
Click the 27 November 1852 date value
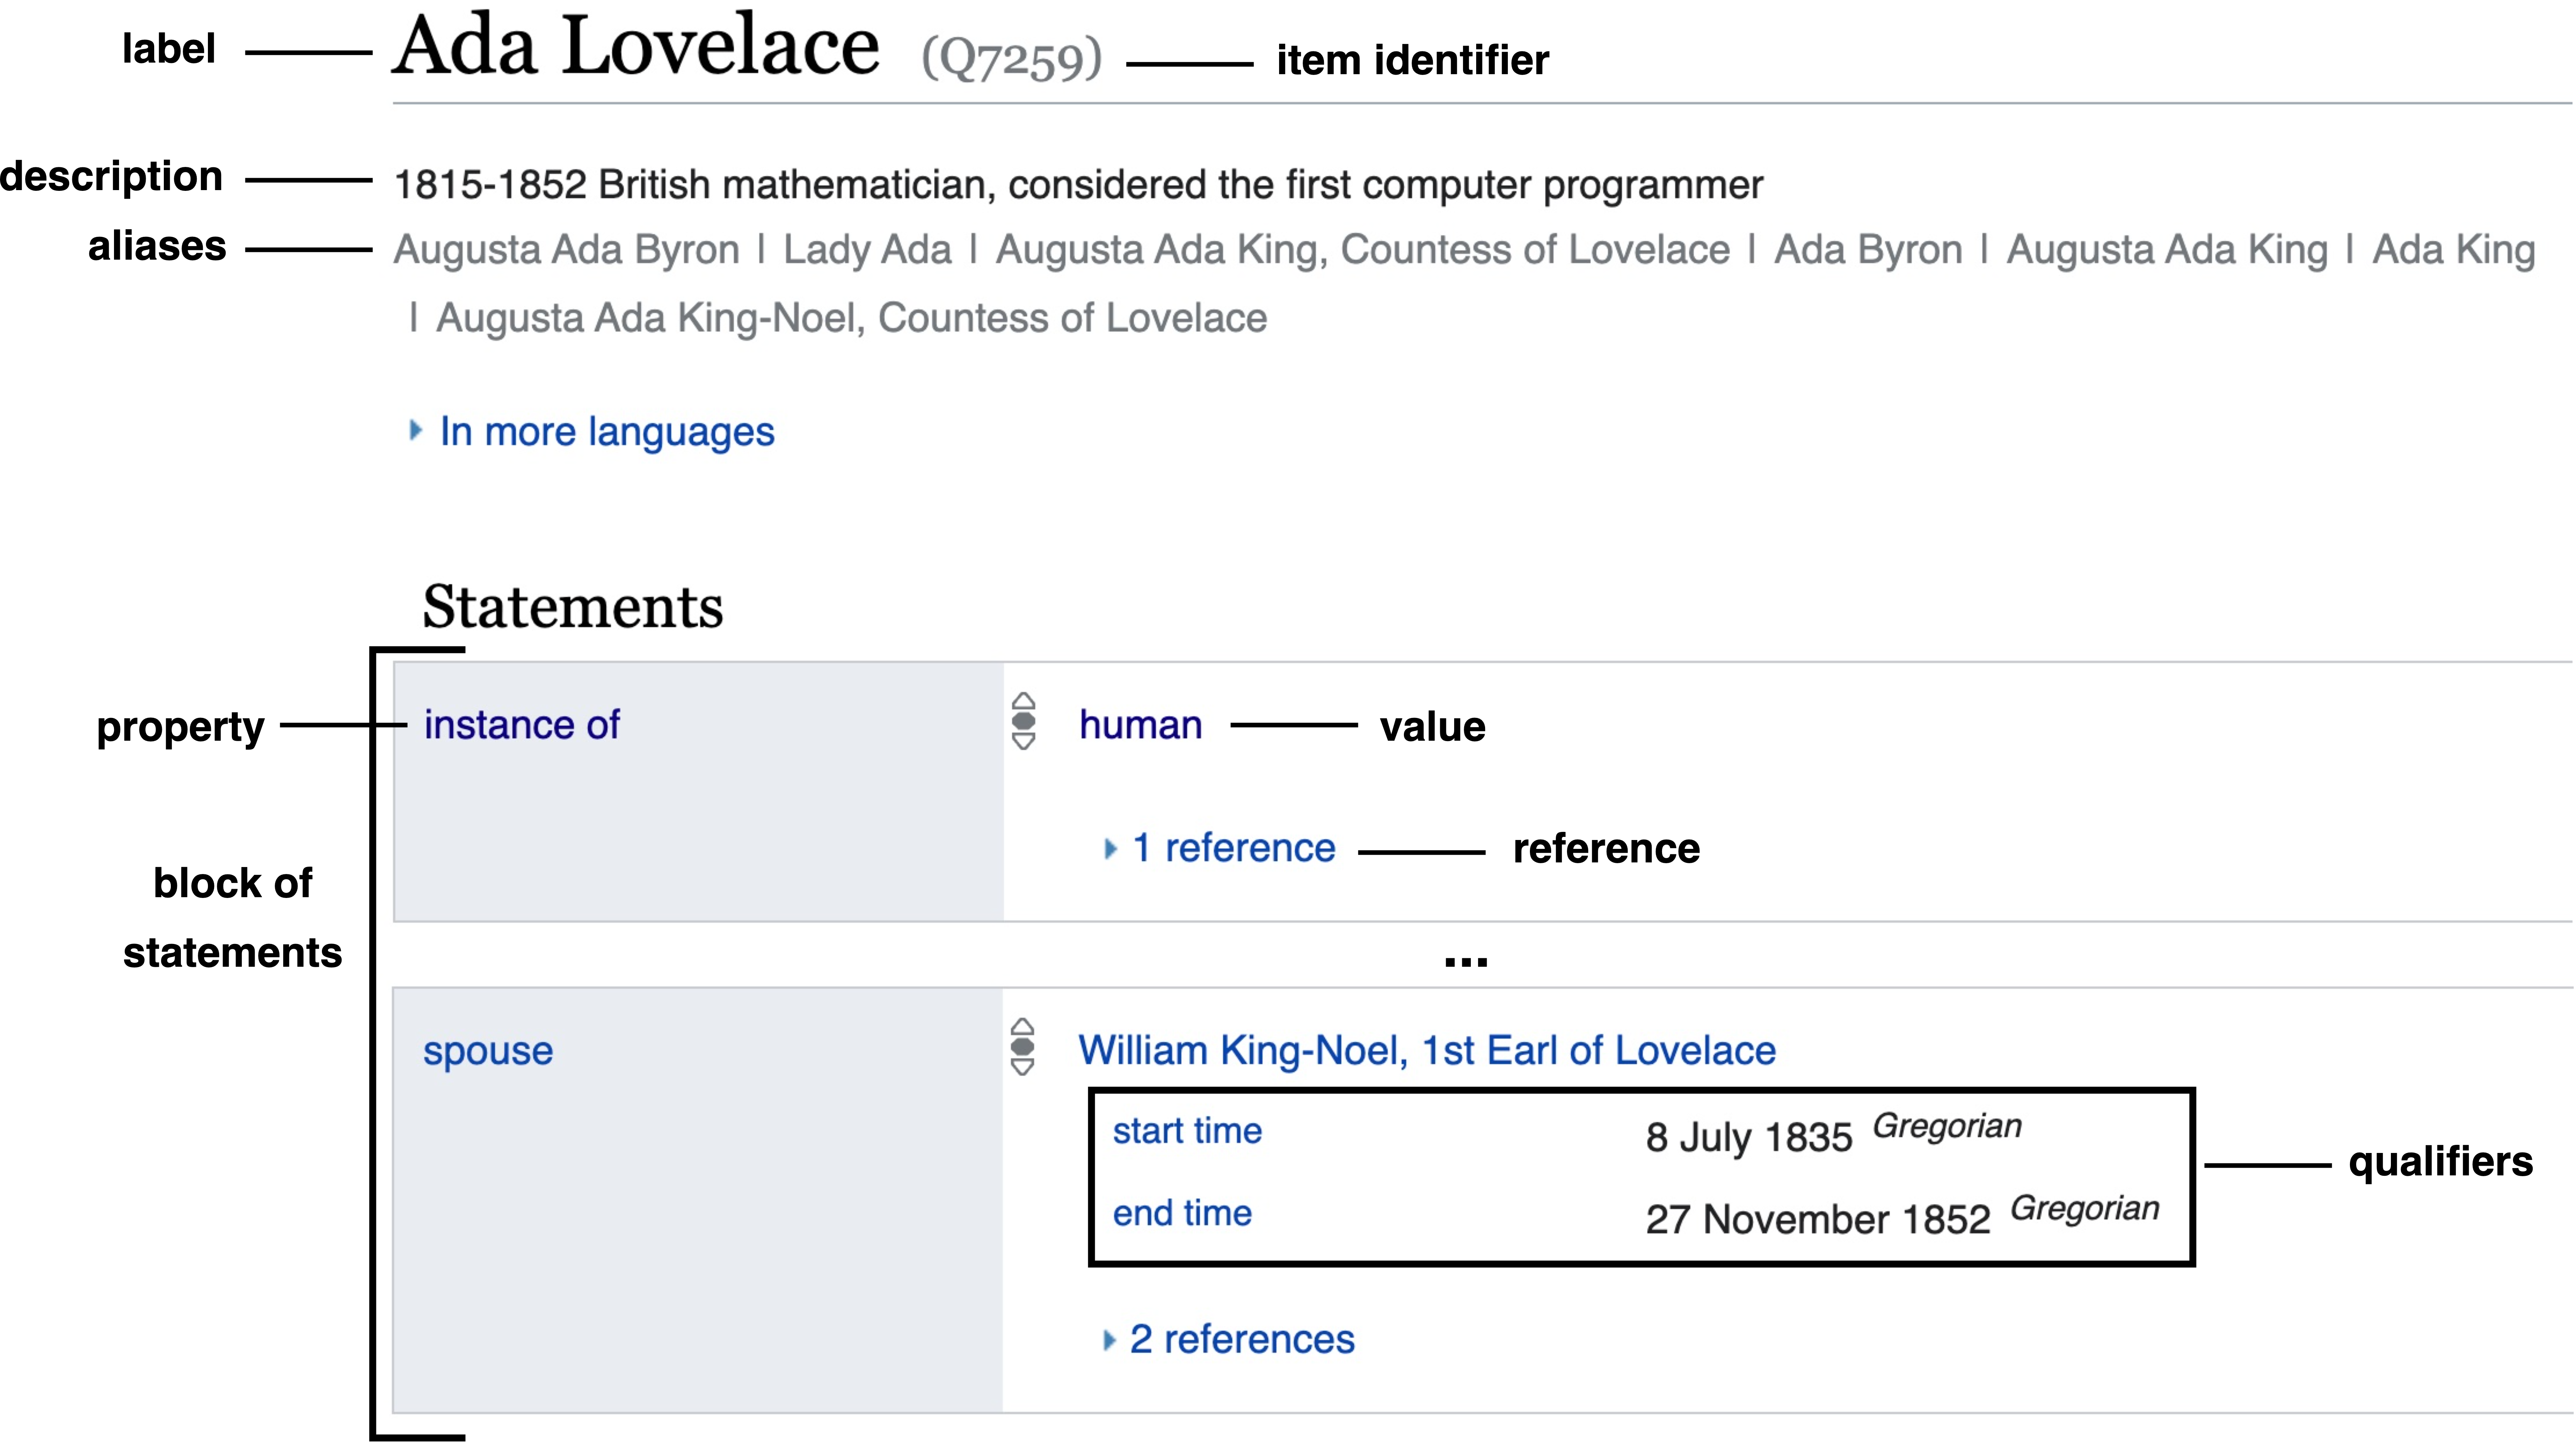click(1817, 1219)
